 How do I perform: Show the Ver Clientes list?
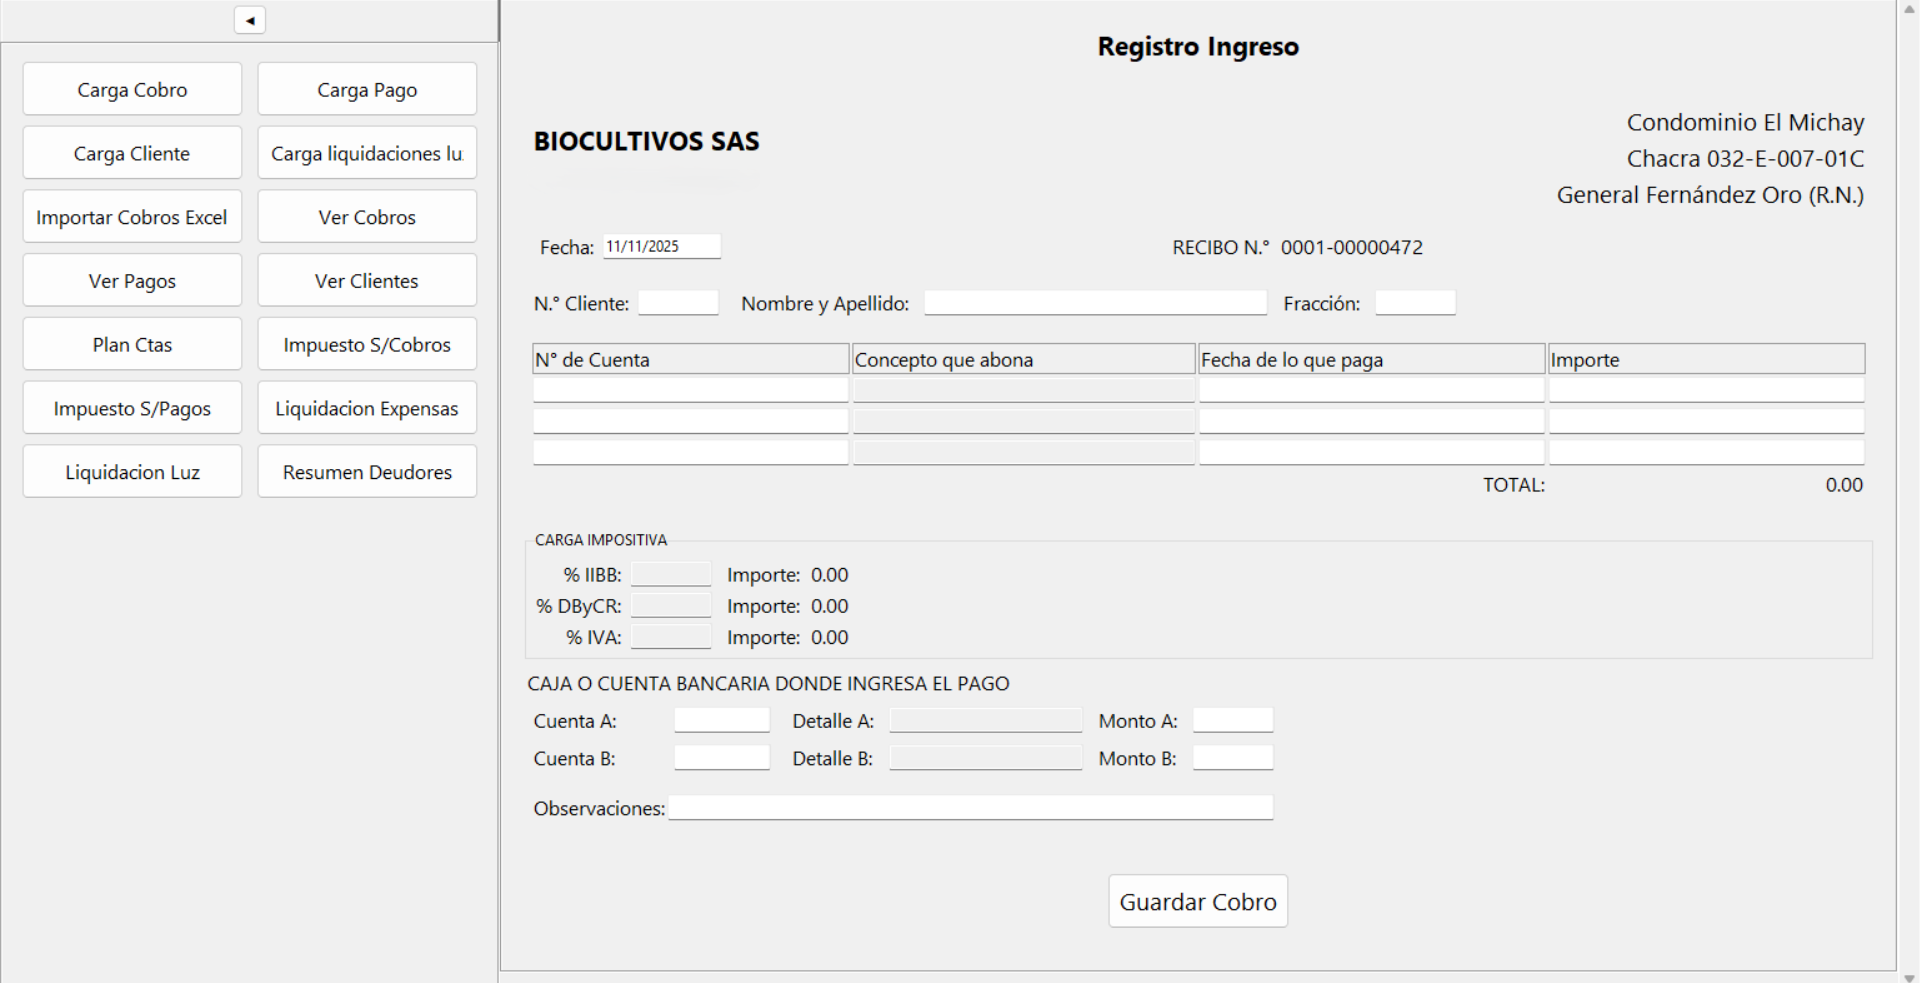367,281
